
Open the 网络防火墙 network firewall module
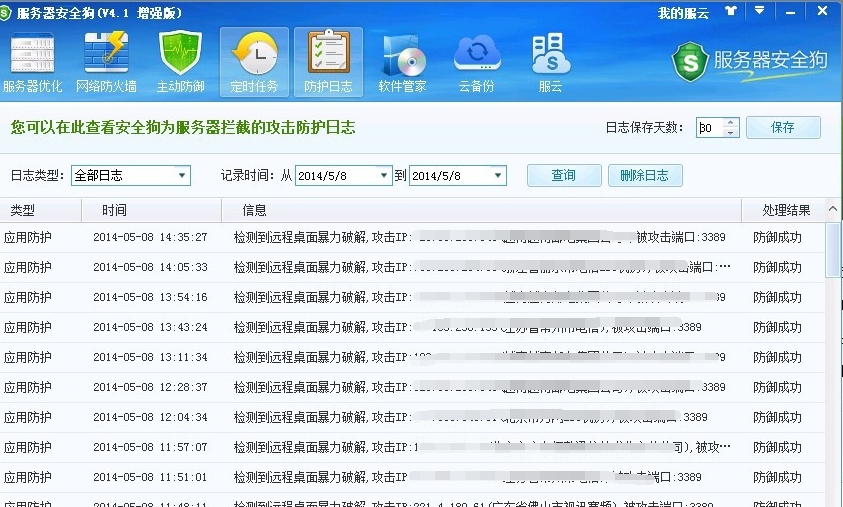tap(106, 62)
